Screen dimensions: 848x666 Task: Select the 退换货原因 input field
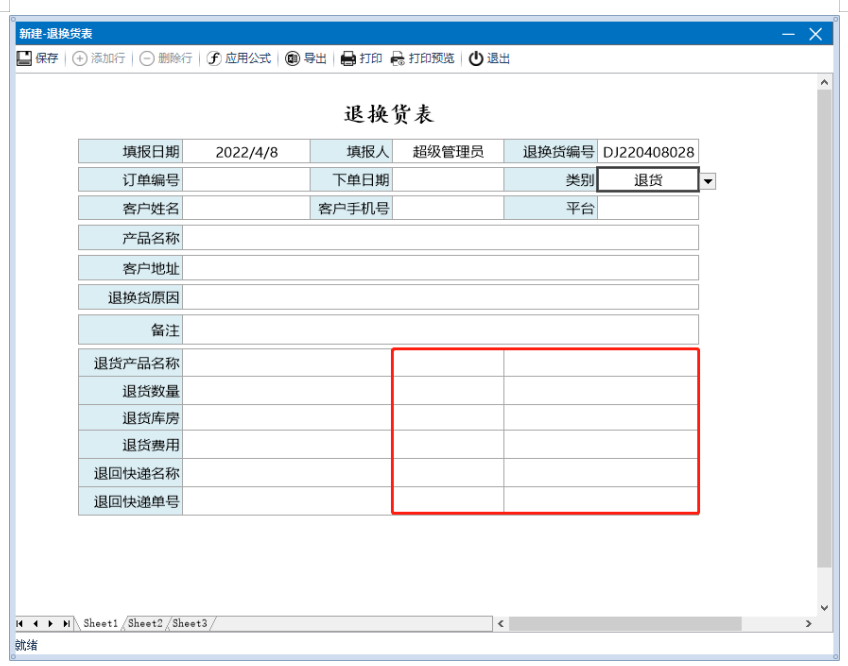pyautogui.click(x=440, y=298)
